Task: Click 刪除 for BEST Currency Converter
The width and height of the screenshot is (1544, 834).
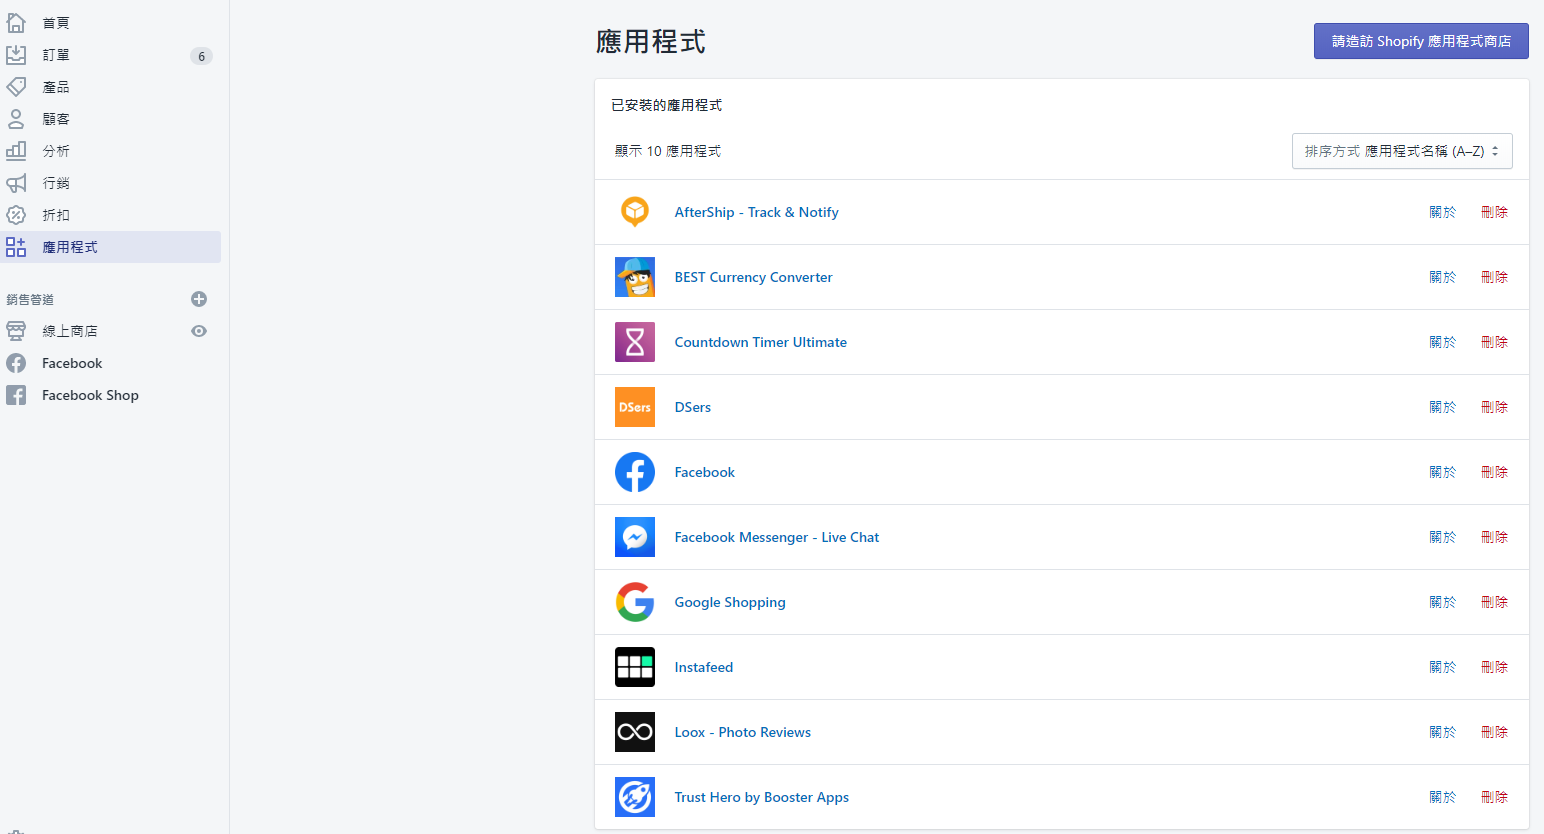Action: (x=1494, y=277)
